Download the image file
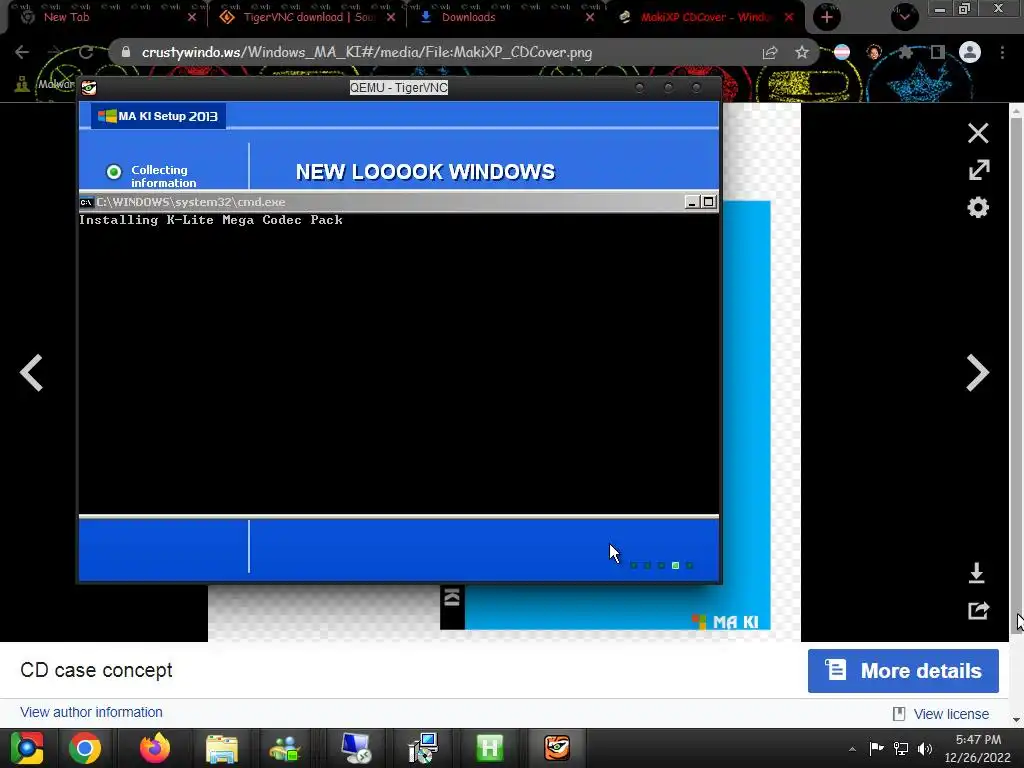This screenshot has width=1024, height=768. click(977, 573)
